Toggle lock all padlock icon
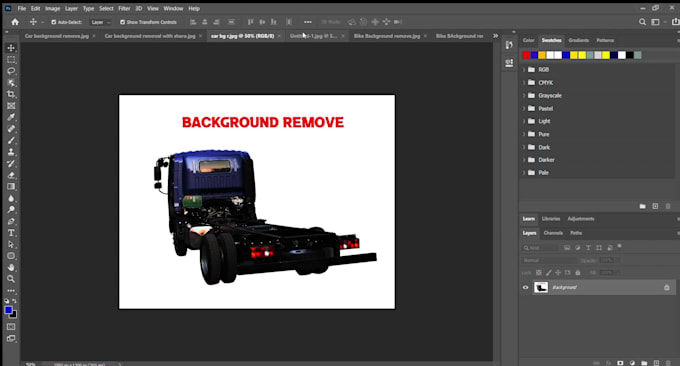 click(x=578, y=273)
